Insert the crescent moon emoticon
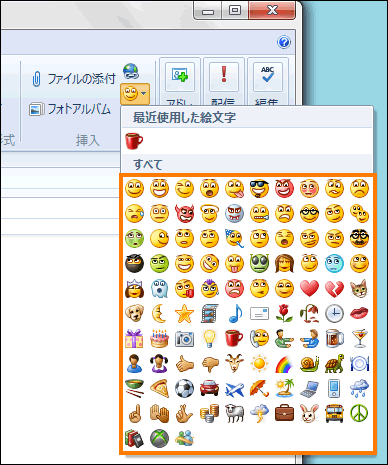This screenshot has height=465, width=388. [159, 313]
